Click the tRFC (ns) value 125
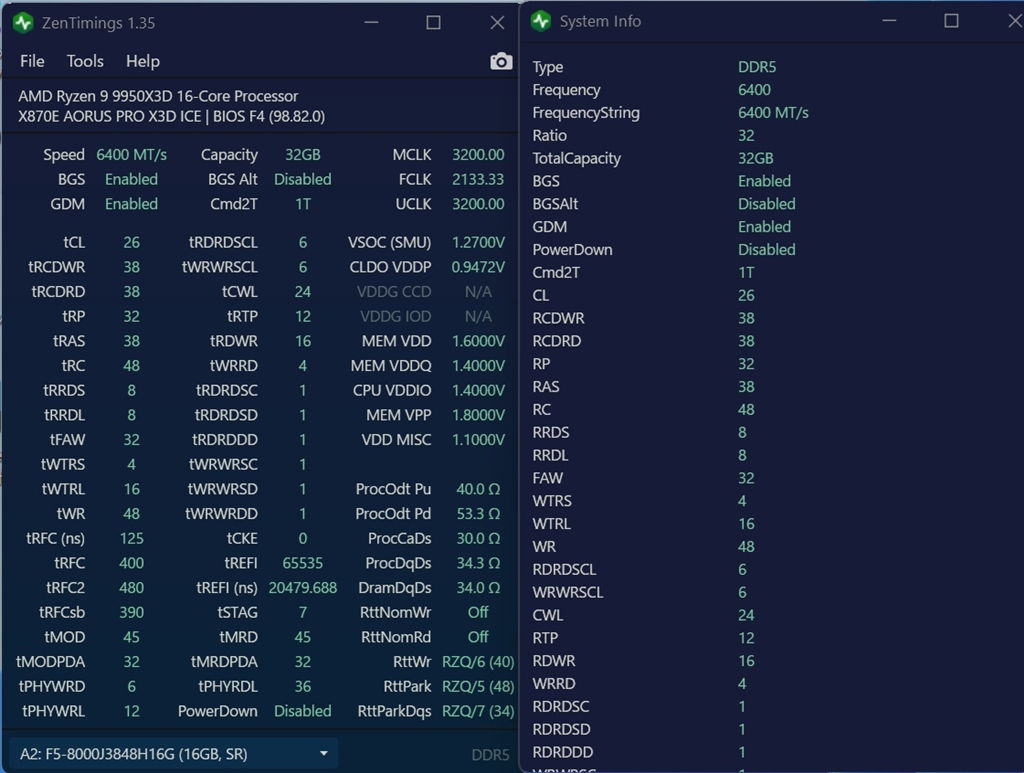Screen dimensions: 1024x773 pos(131,539)
